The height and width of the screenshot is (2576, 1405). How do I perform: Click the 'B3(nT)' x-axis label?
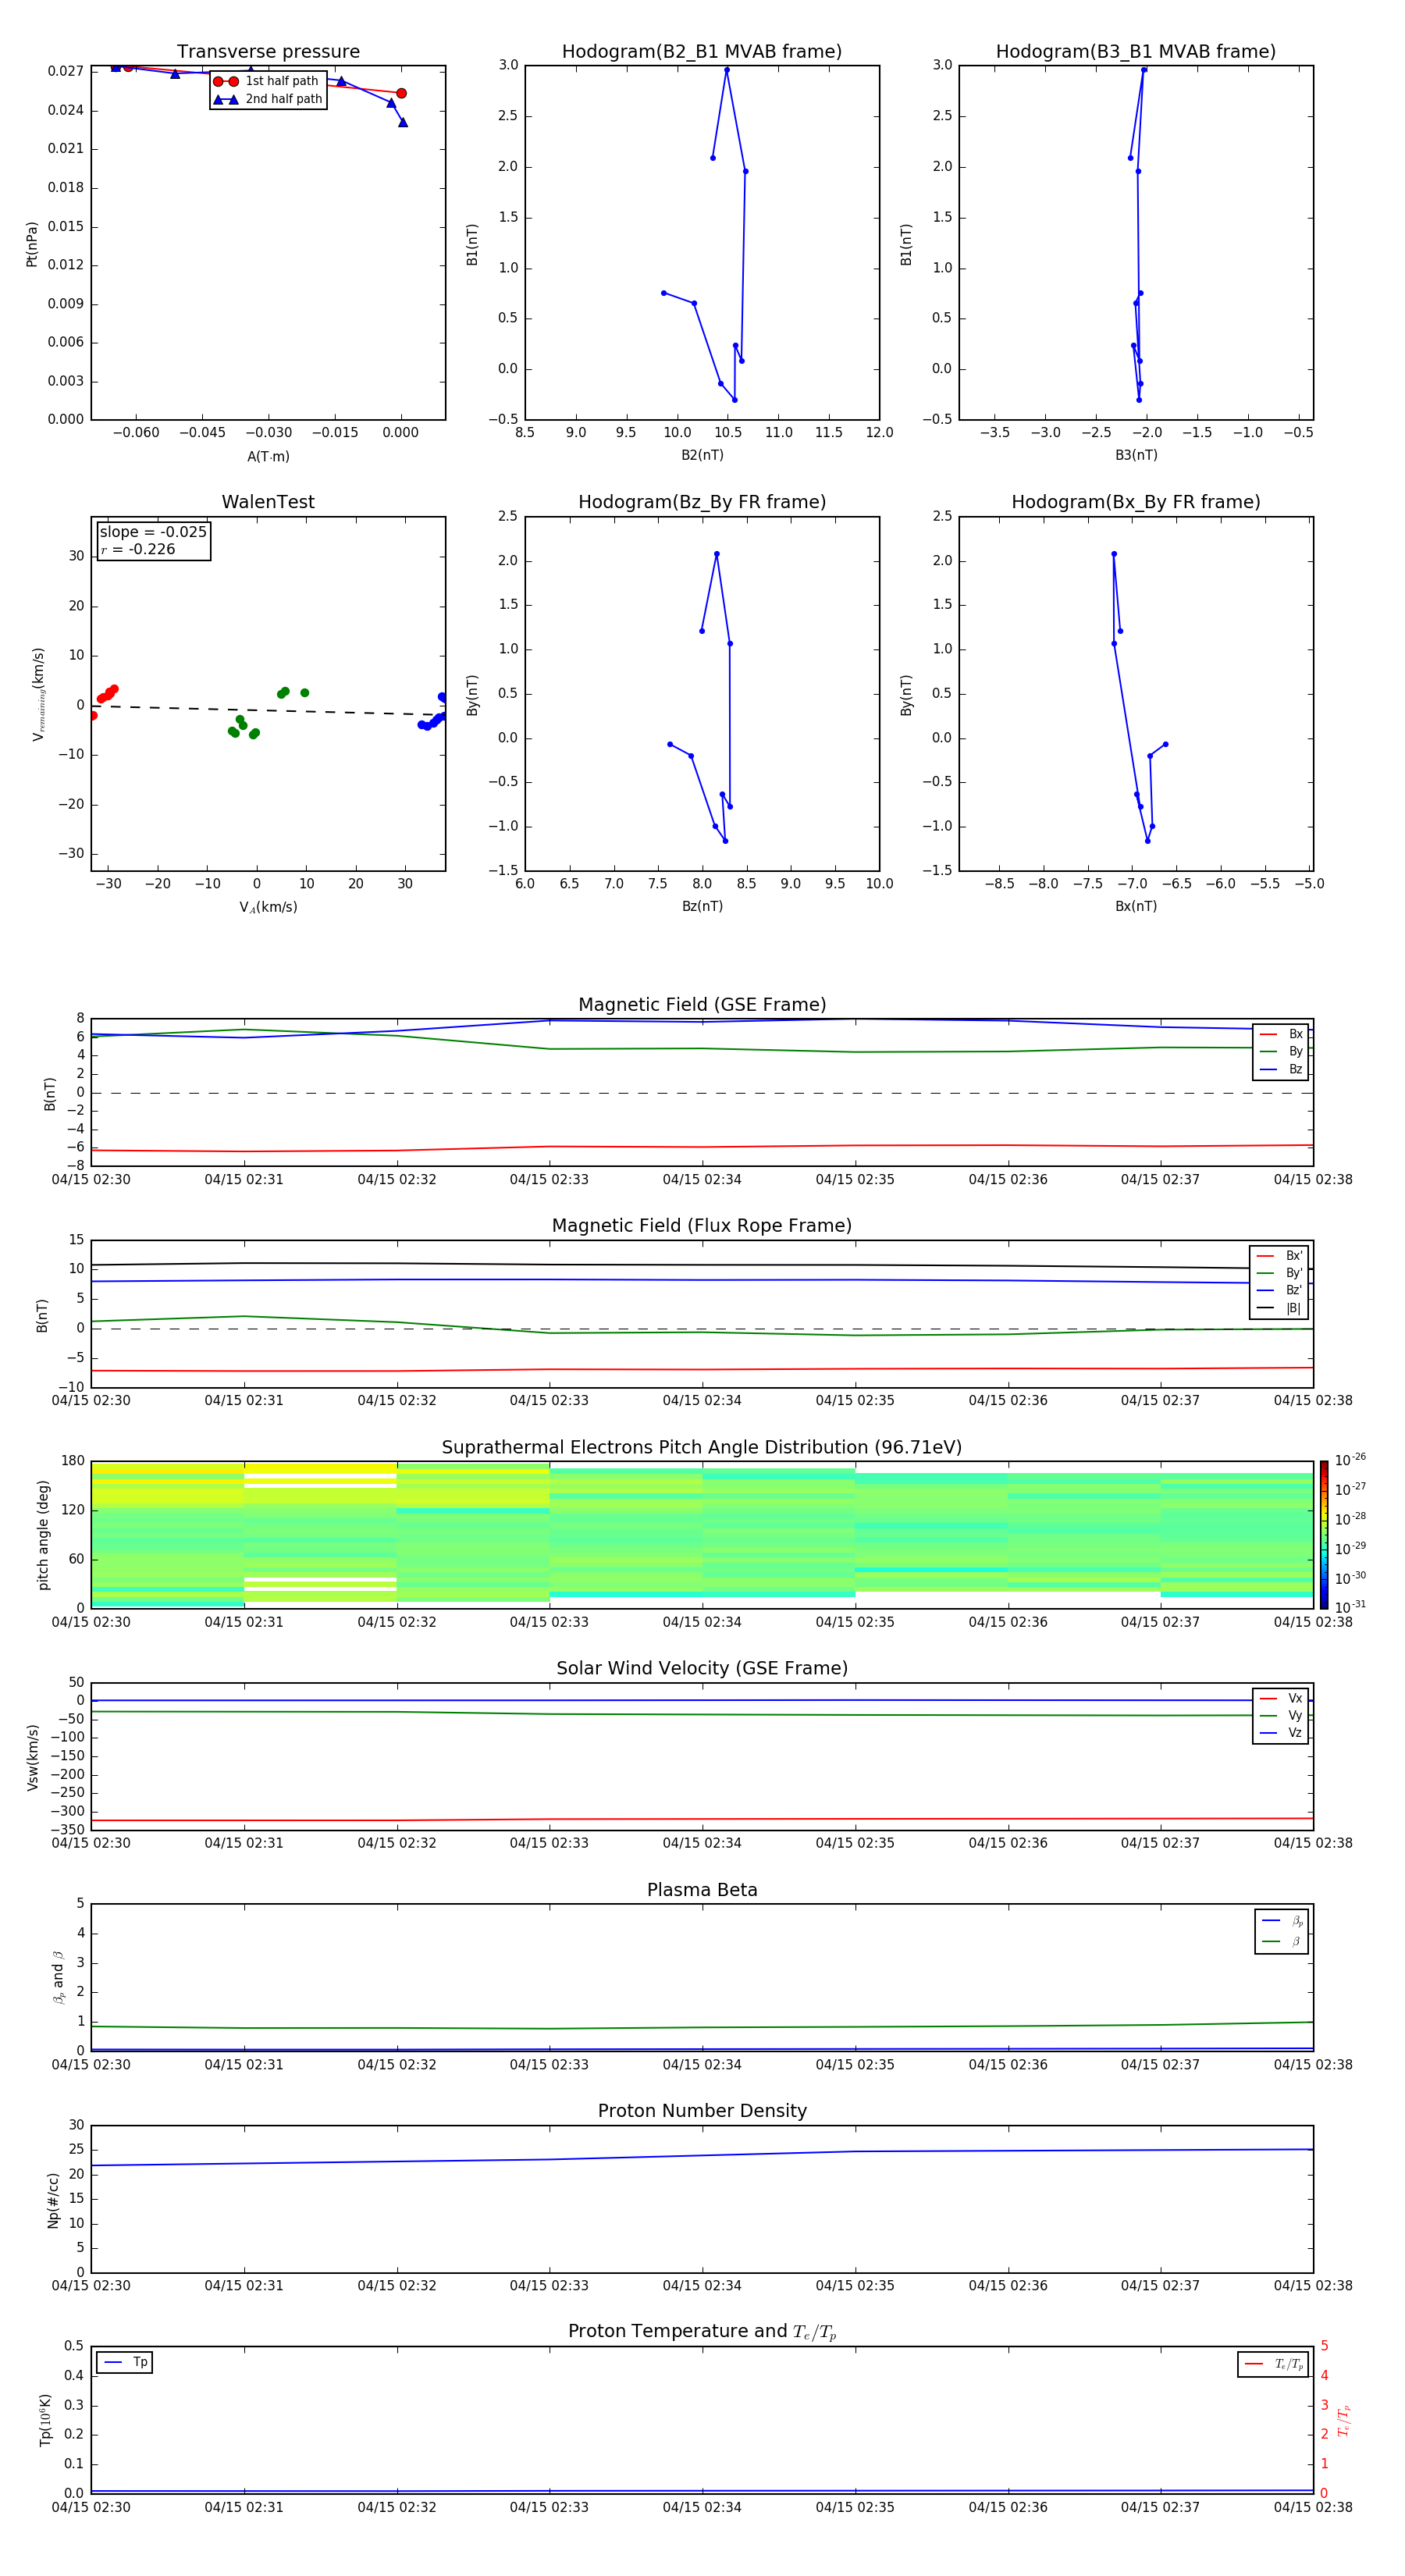(x=1136, y=455)
